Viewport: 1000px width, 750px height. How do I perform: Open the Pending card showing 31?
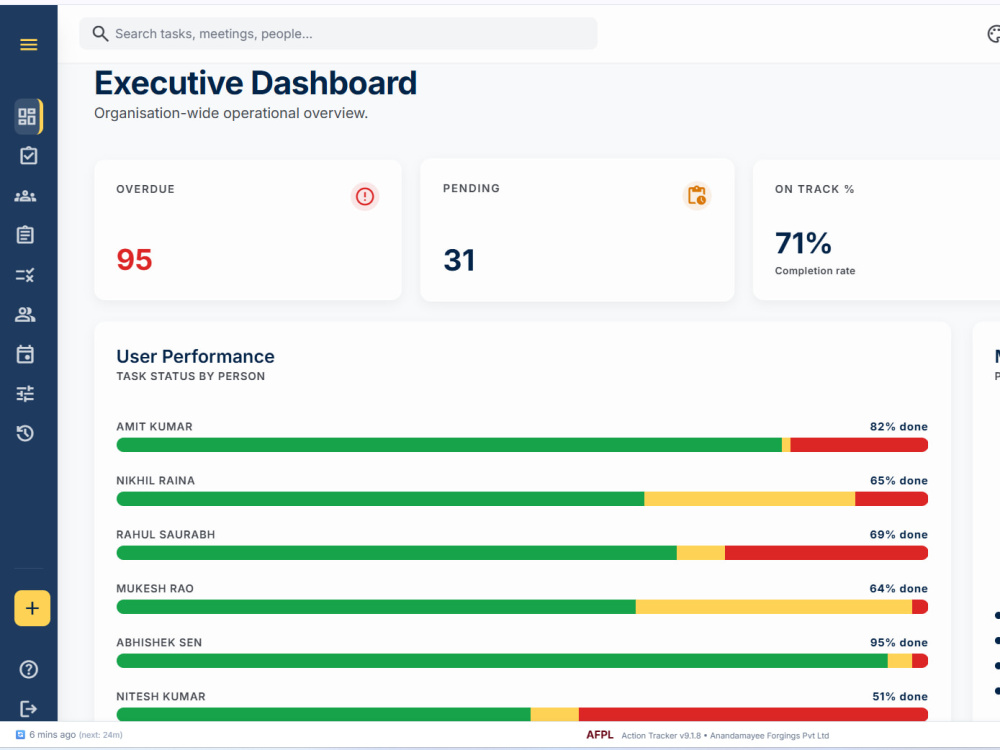click(x=577, y=230)
